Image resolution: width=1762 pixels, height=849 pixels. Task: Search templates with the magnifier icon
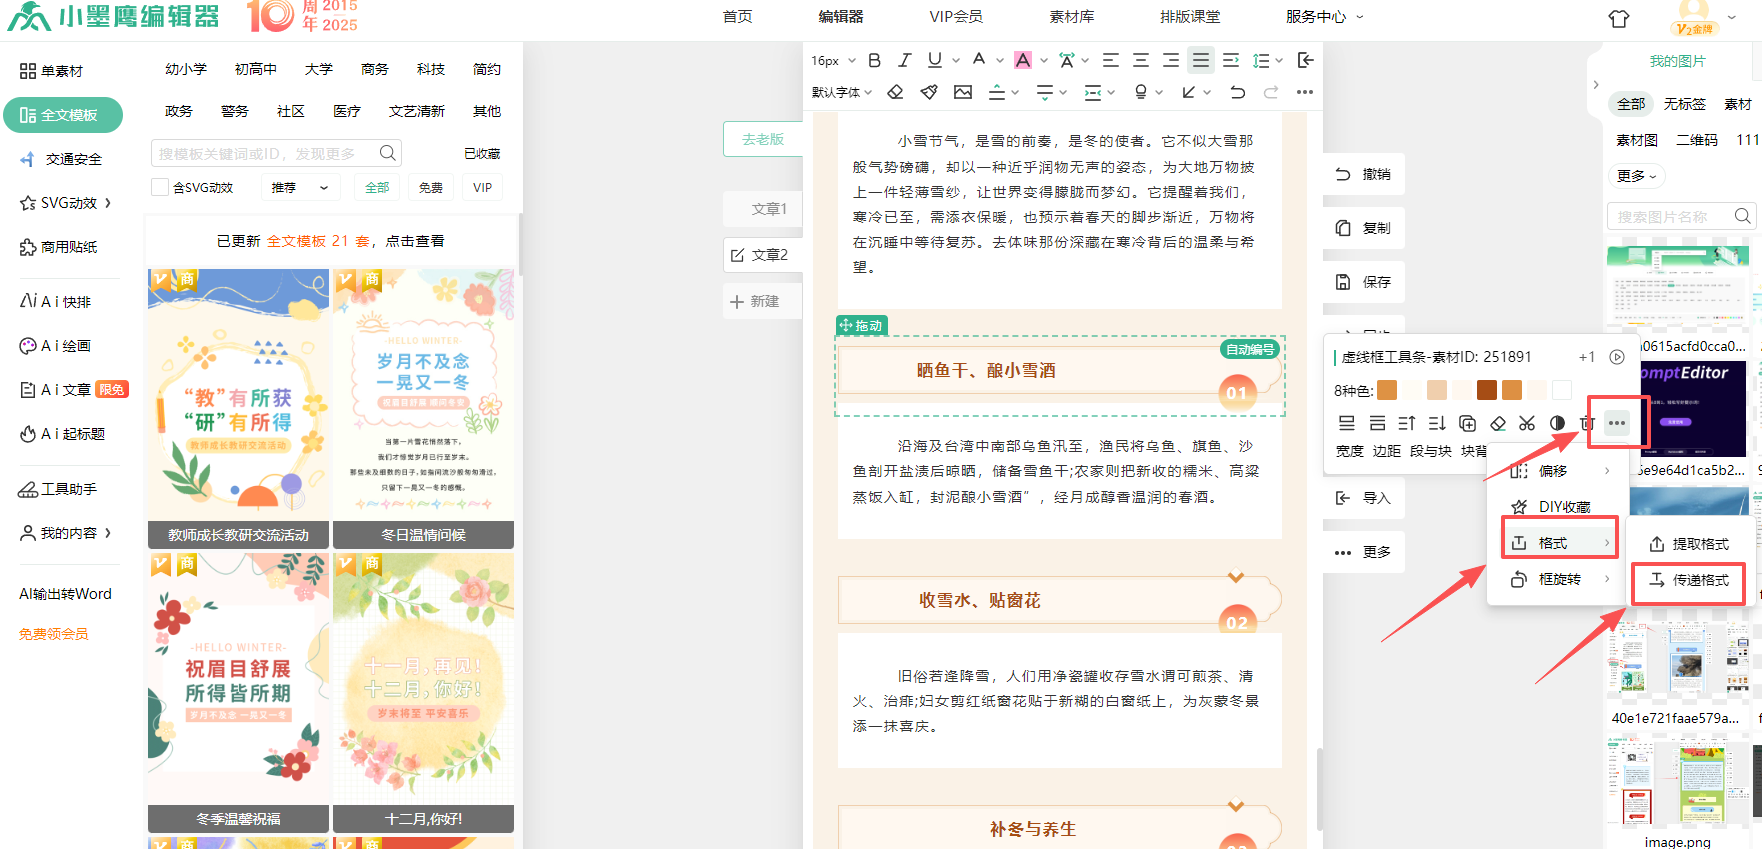[x=388, y=153]
